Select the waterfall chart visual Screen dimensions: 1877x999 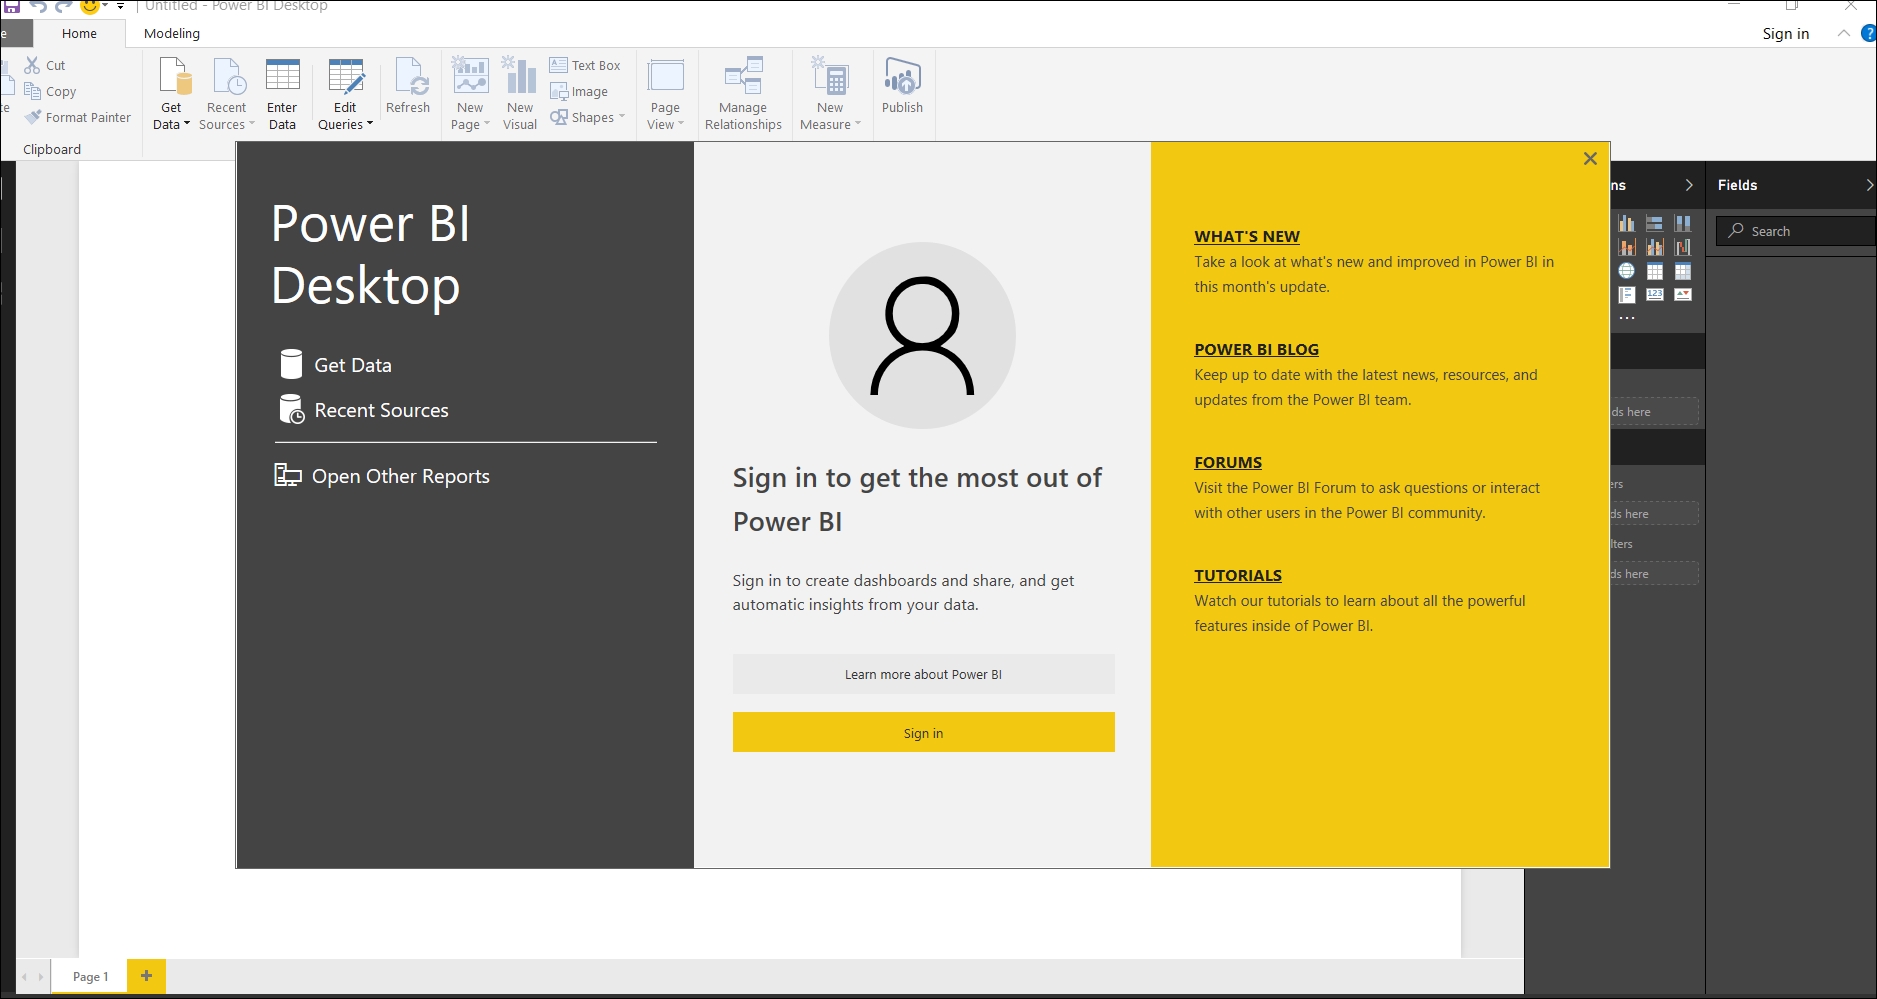(x=1683, y=247)
